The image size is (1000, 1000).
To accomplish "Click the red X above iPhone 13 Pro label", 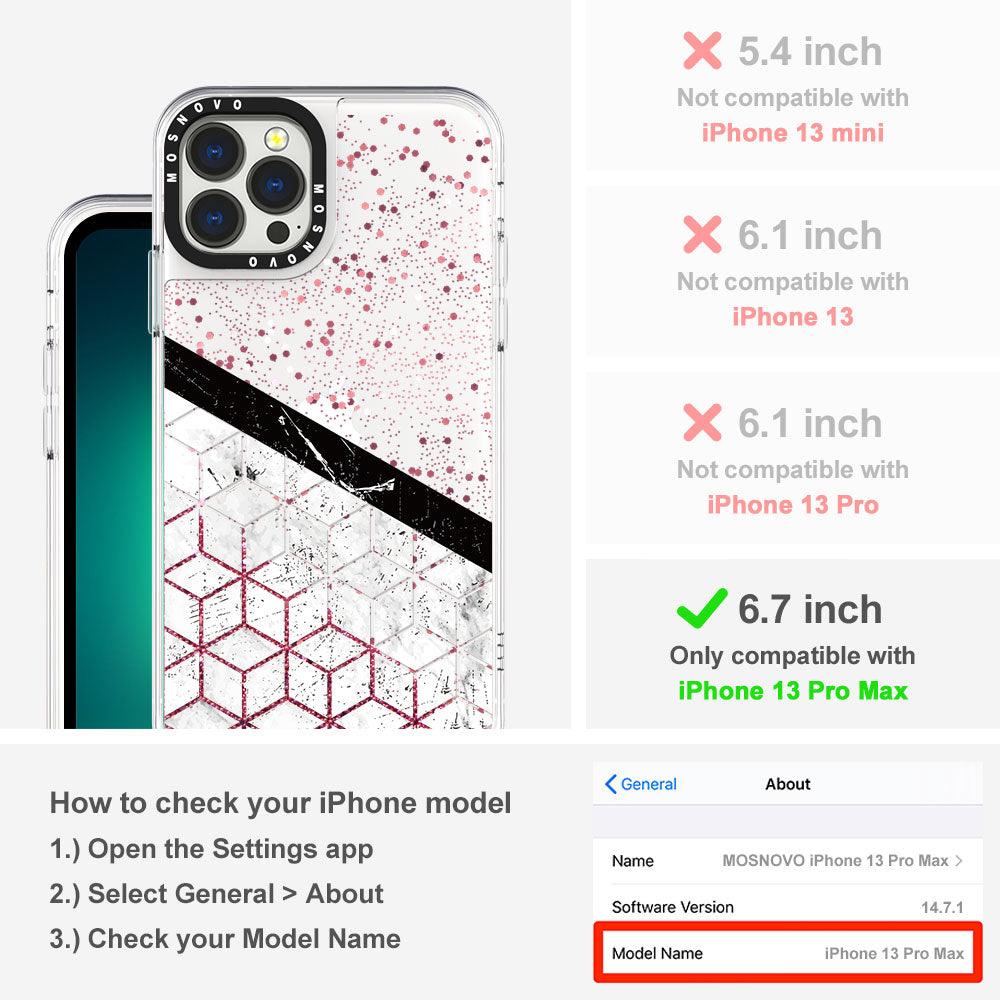I will coord(702,422).
